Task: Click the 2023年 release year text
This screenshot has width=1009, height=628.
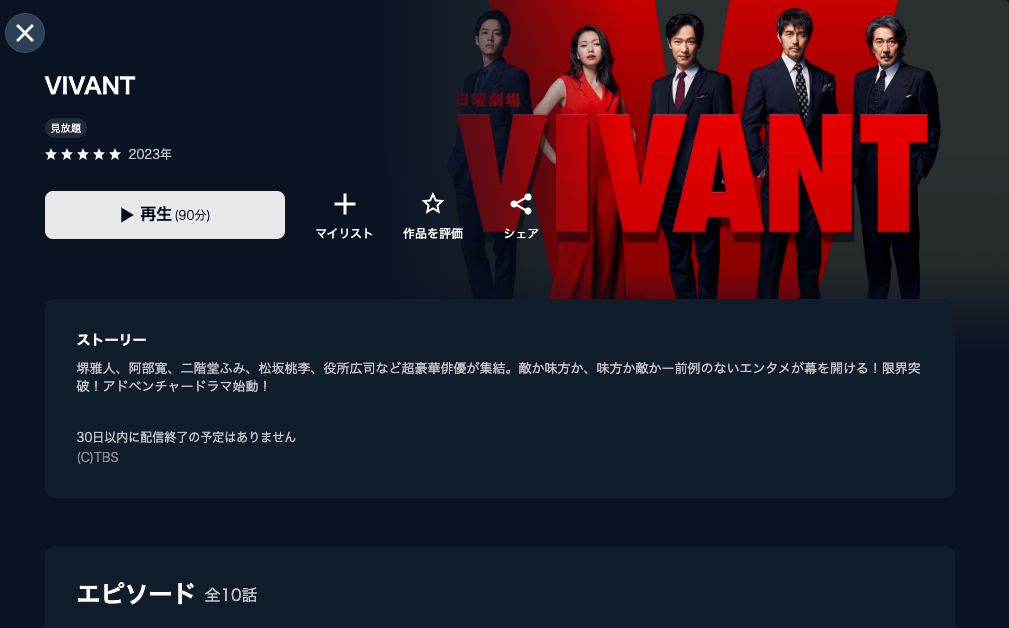Action: click(150, 154)
